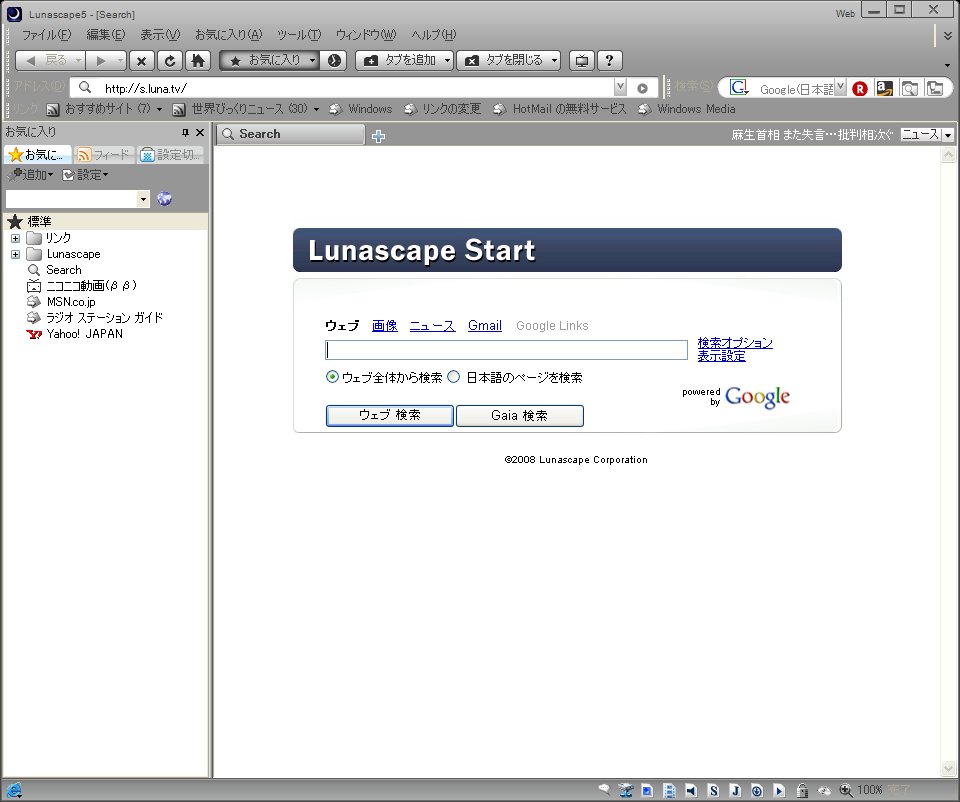This screenshot has width=960, height=802.
Task: Select the 日本語のページを検索 radio button
Action: [454, 377]
